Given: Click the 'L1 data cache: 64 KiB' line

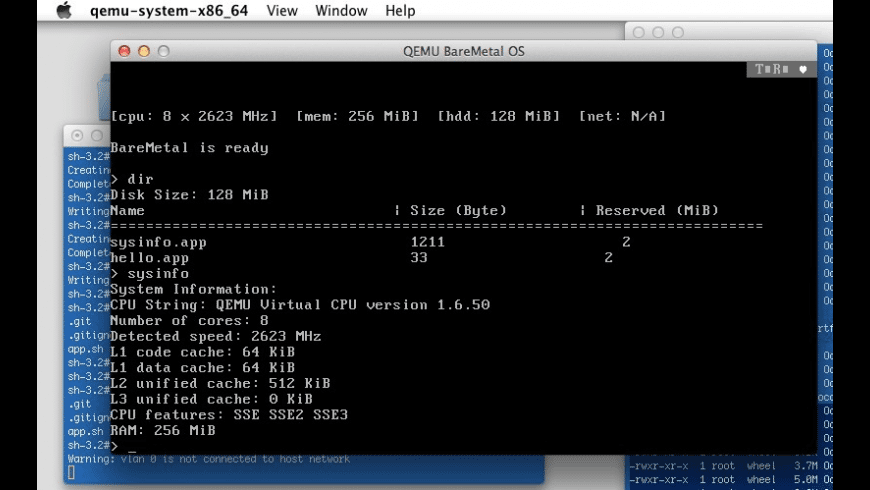Looking at the screenshot, I should pyautogui.click(x=203, y=367).
